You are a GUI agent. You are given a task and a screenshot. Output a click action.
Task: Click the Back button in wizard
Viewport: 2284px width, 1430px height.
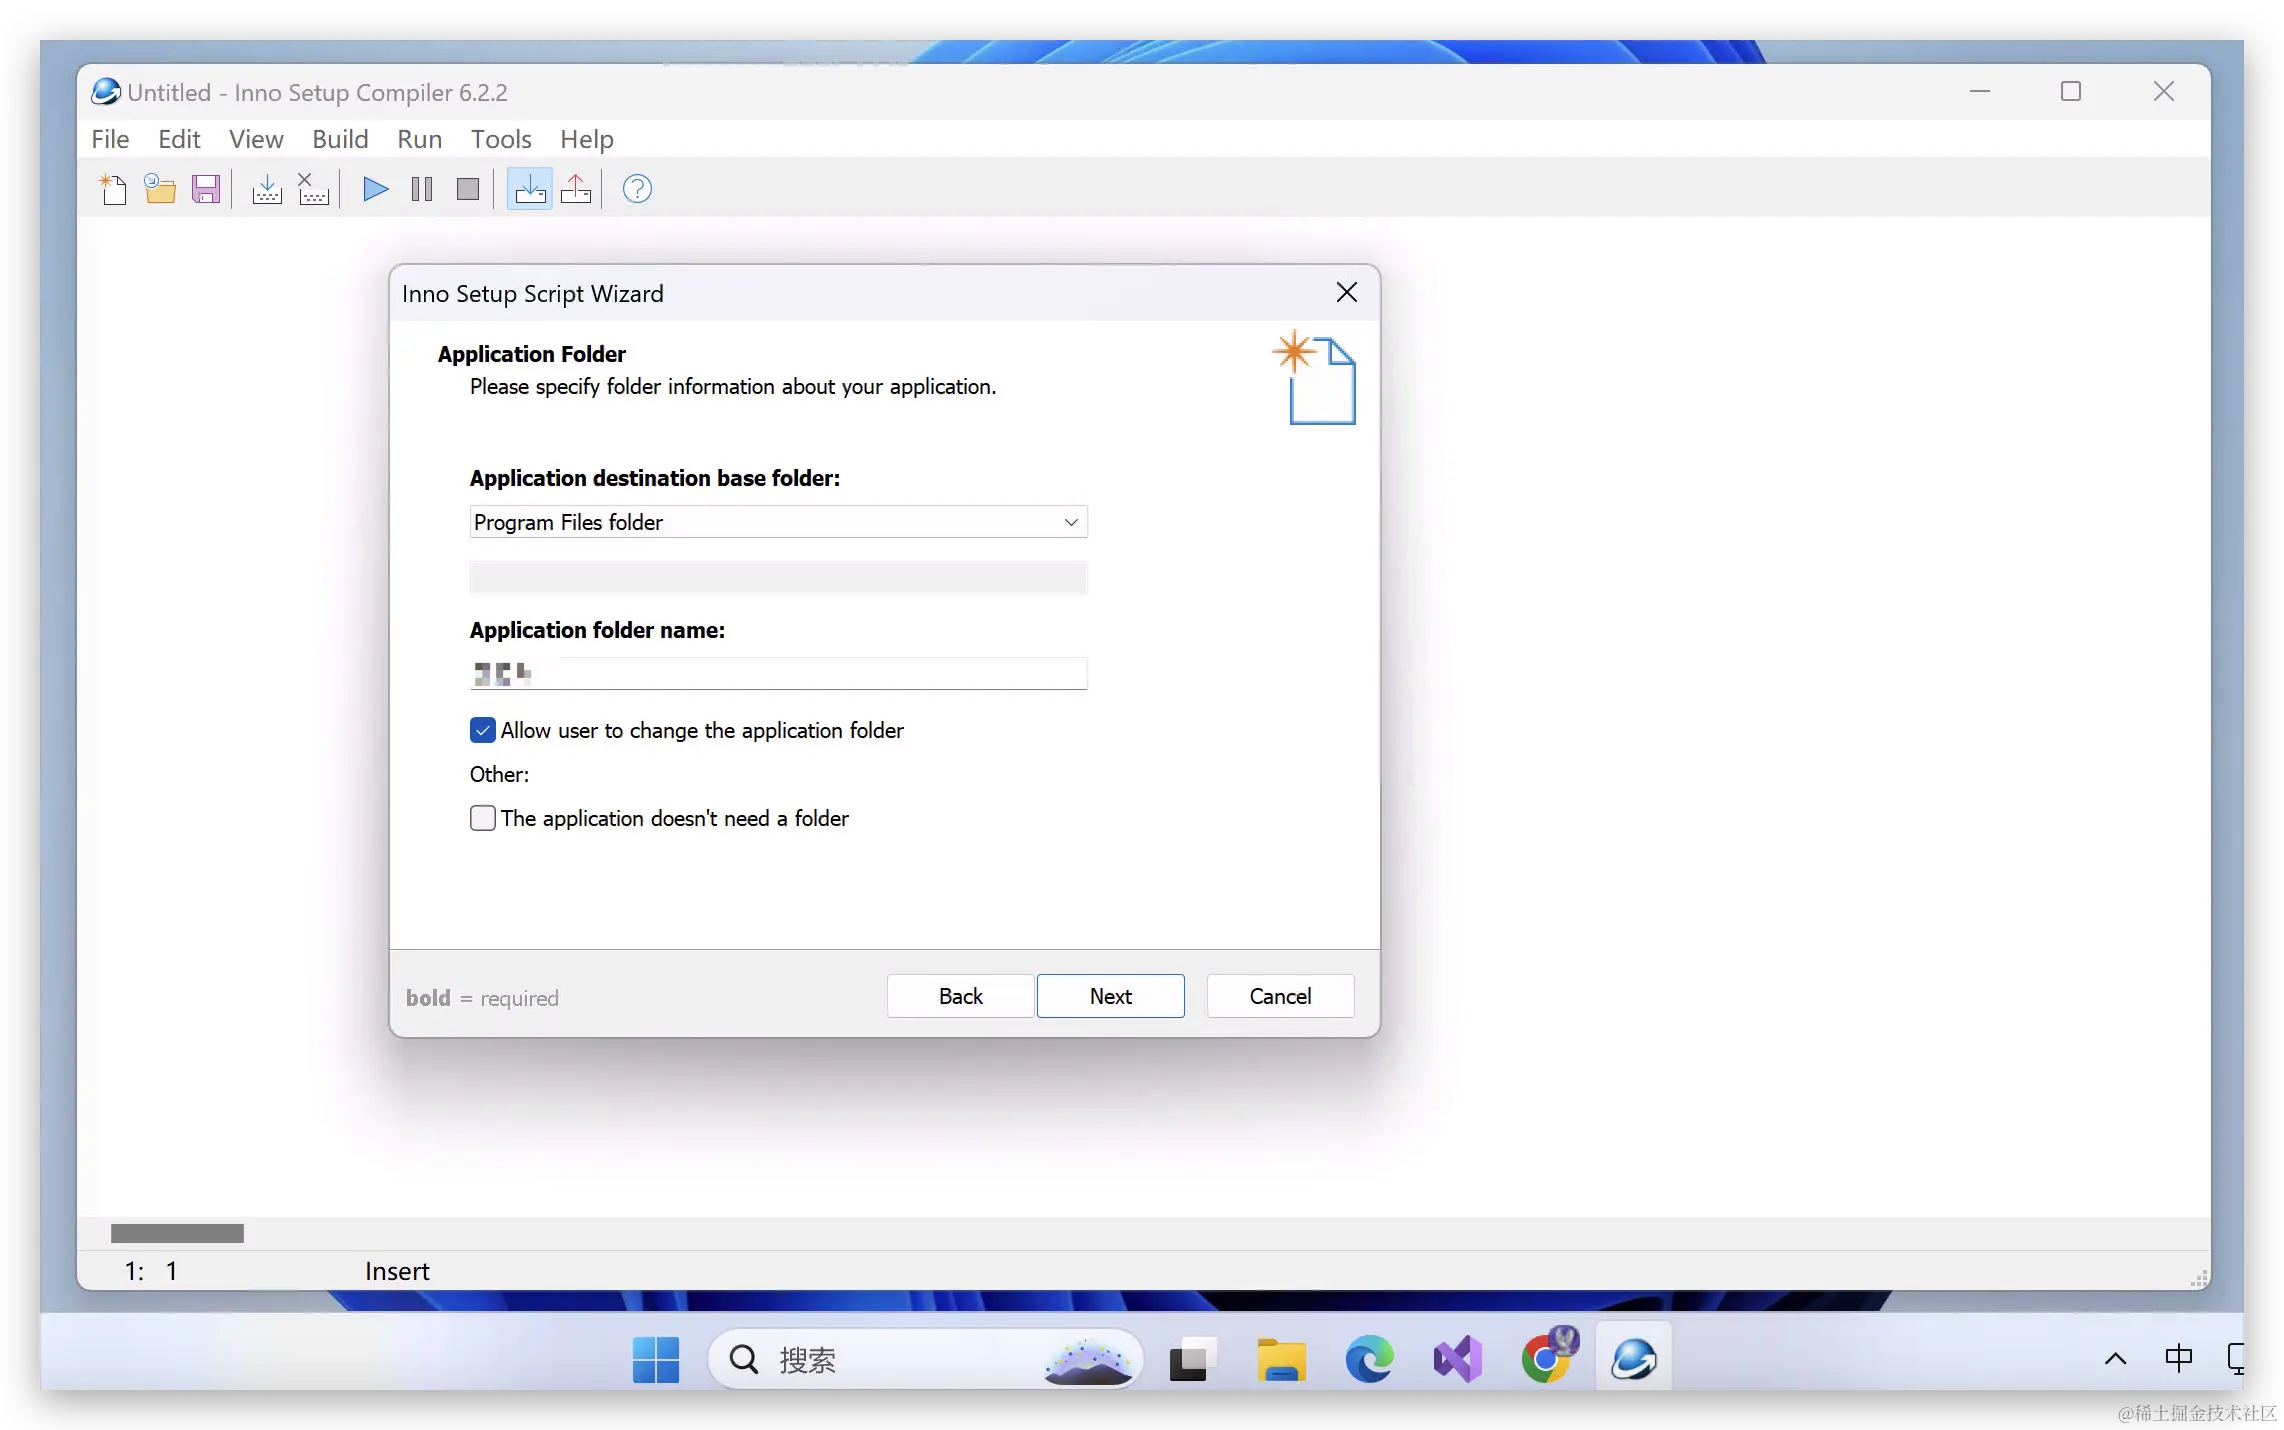(960, 996)
